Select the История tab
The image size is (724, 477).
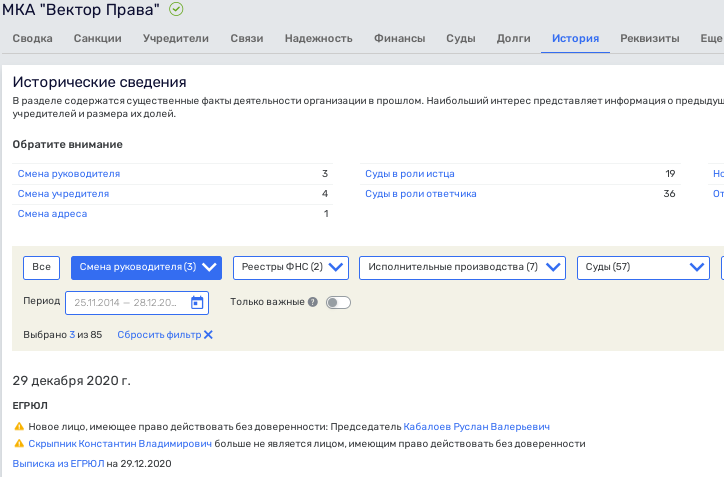[575, 38]
